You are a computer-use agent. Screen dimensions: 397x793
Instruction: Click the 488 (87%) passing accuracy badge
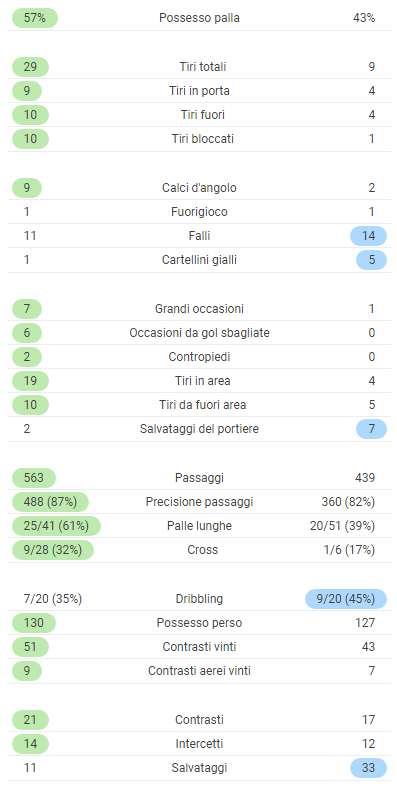[50, 502]
